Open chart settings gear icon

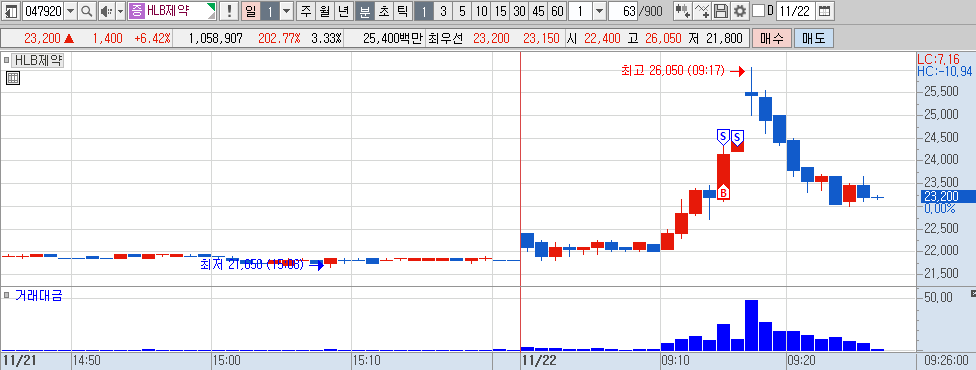click(739, 11)
